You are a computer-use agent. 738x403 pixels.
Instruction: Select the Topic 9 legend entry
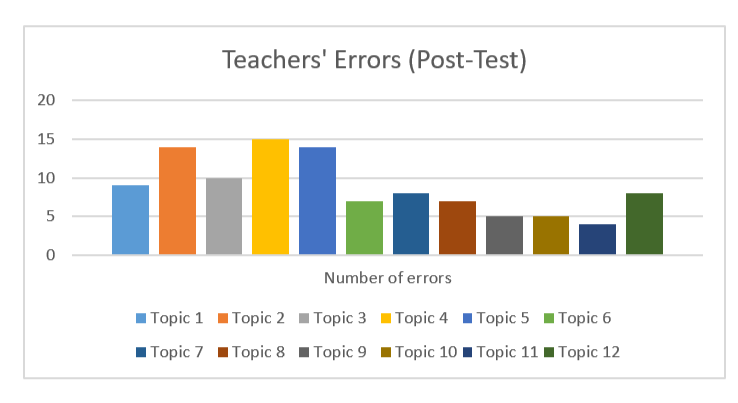click(x=333, y=352)
